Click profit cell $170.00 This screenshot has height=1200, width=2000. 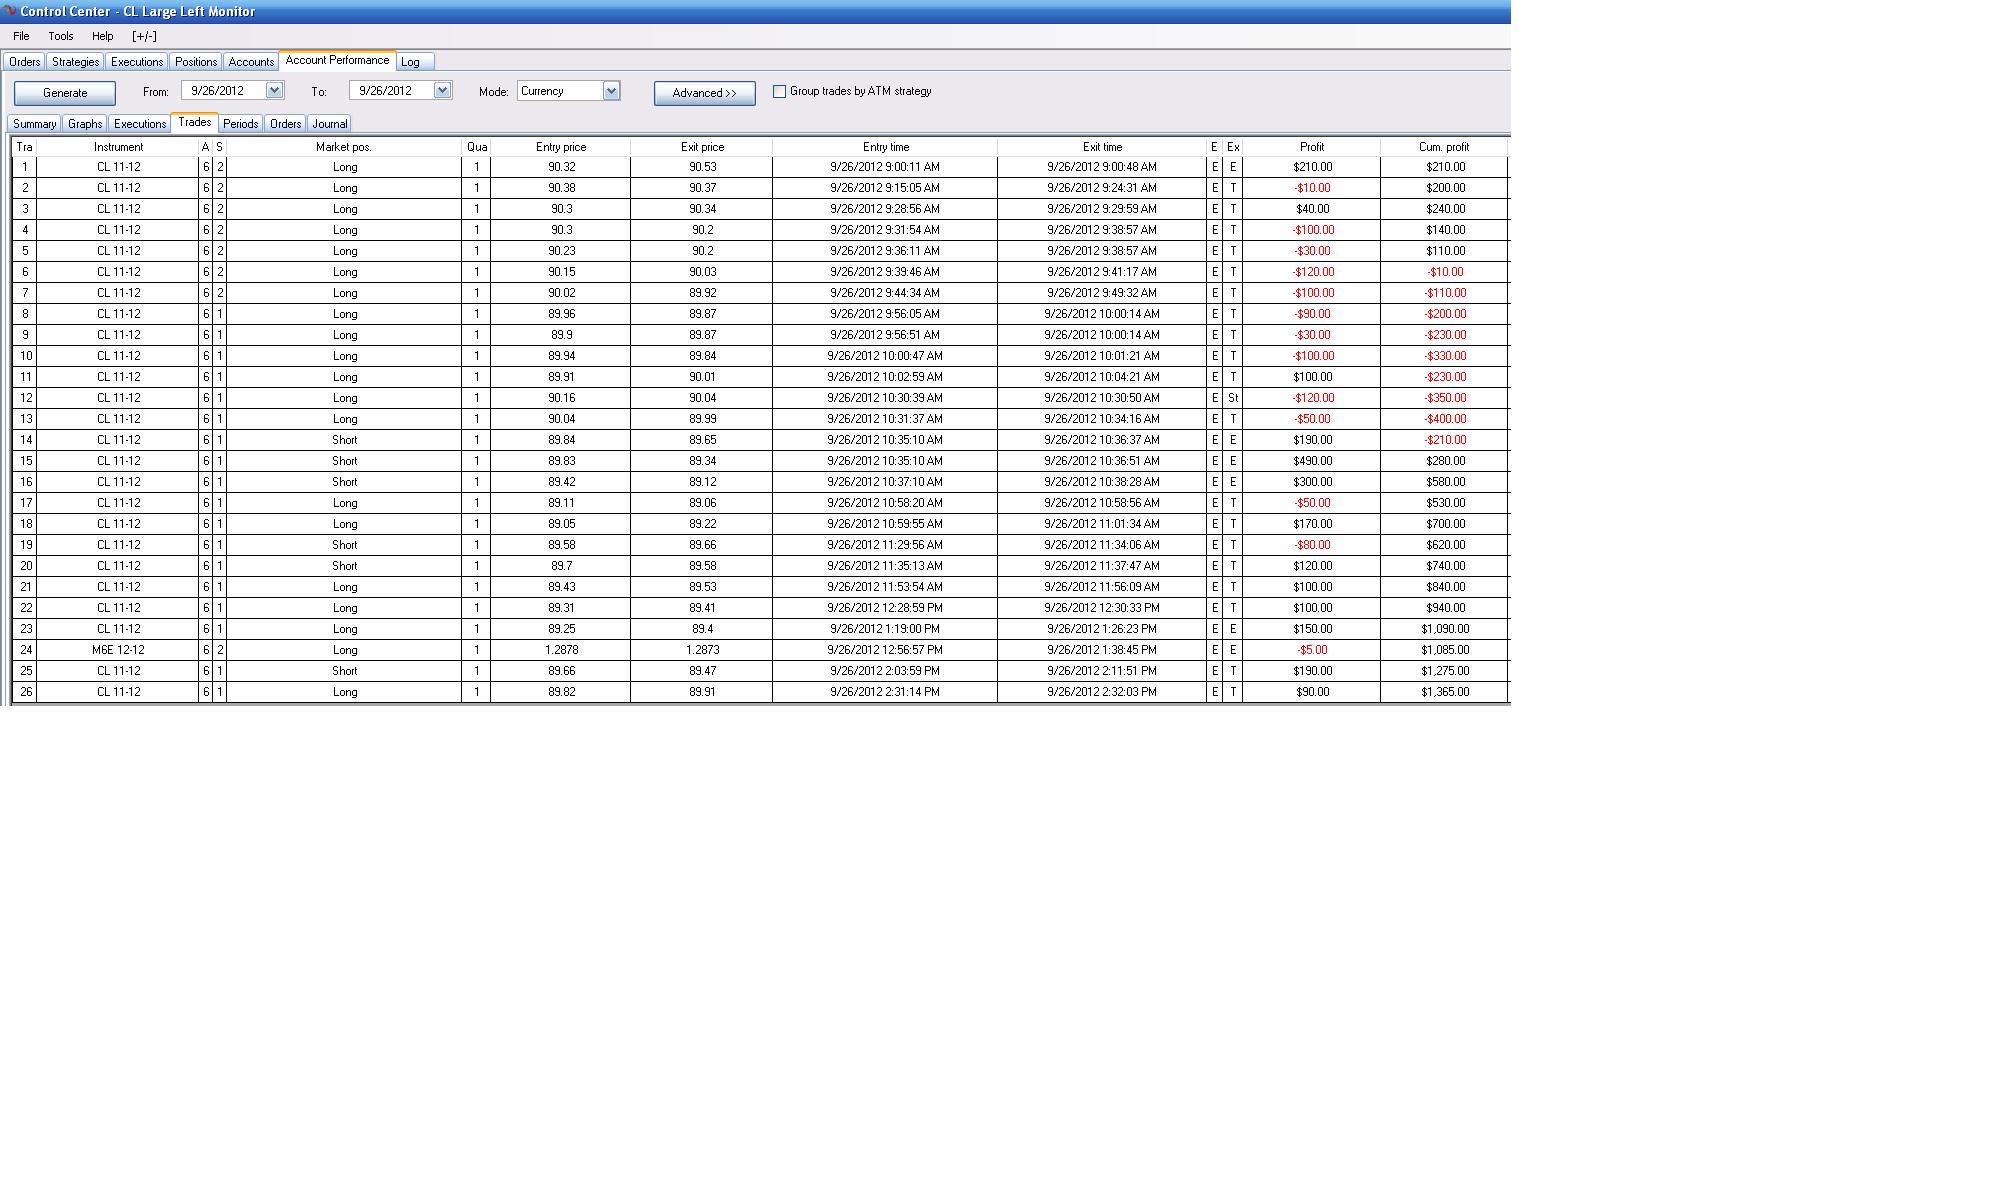[x=1312, y=524]
